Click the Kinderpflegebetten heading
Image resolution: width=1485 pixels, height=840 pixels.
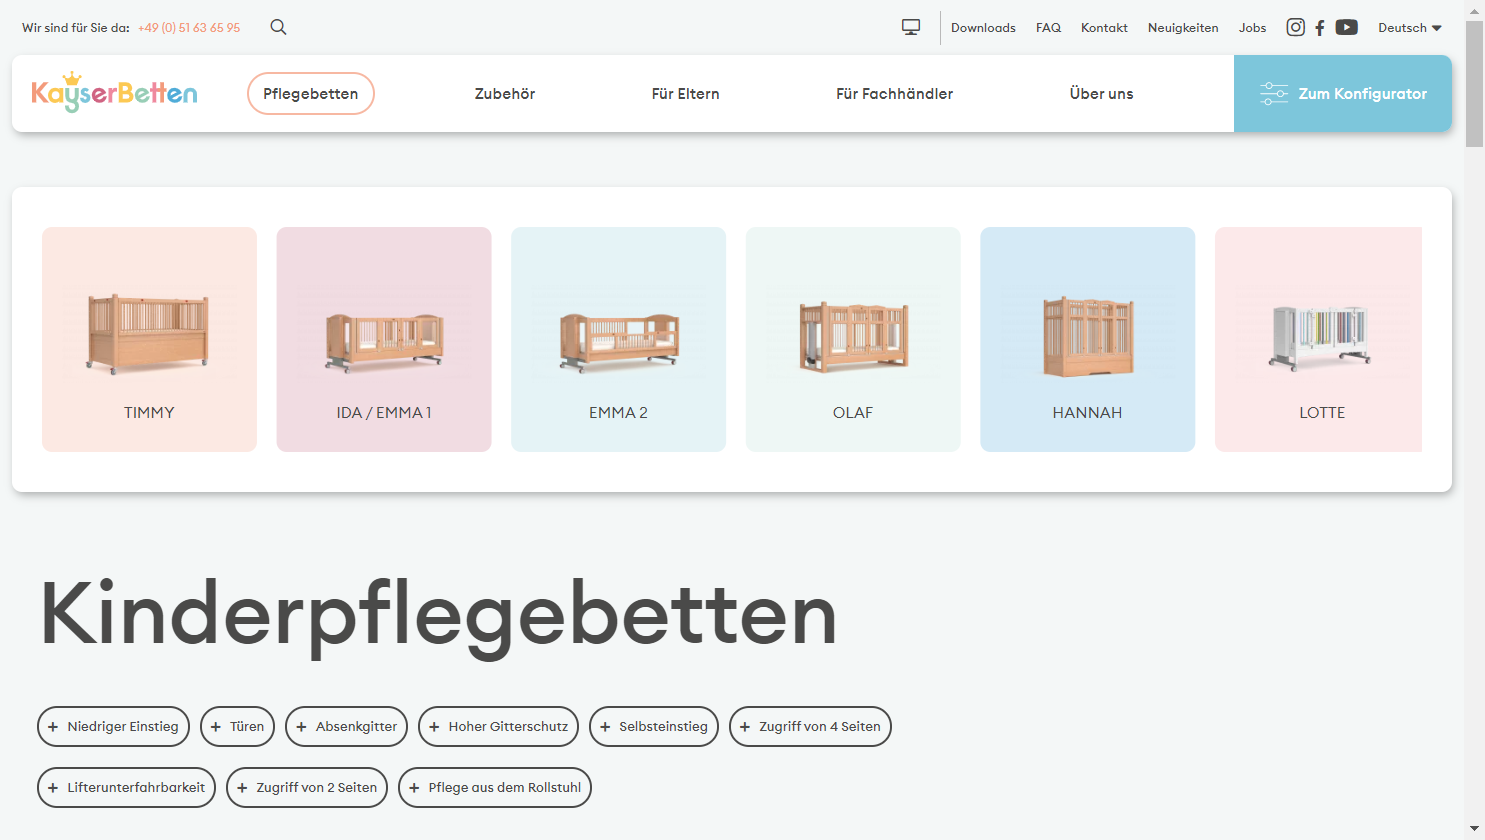[x=438, y=617]
